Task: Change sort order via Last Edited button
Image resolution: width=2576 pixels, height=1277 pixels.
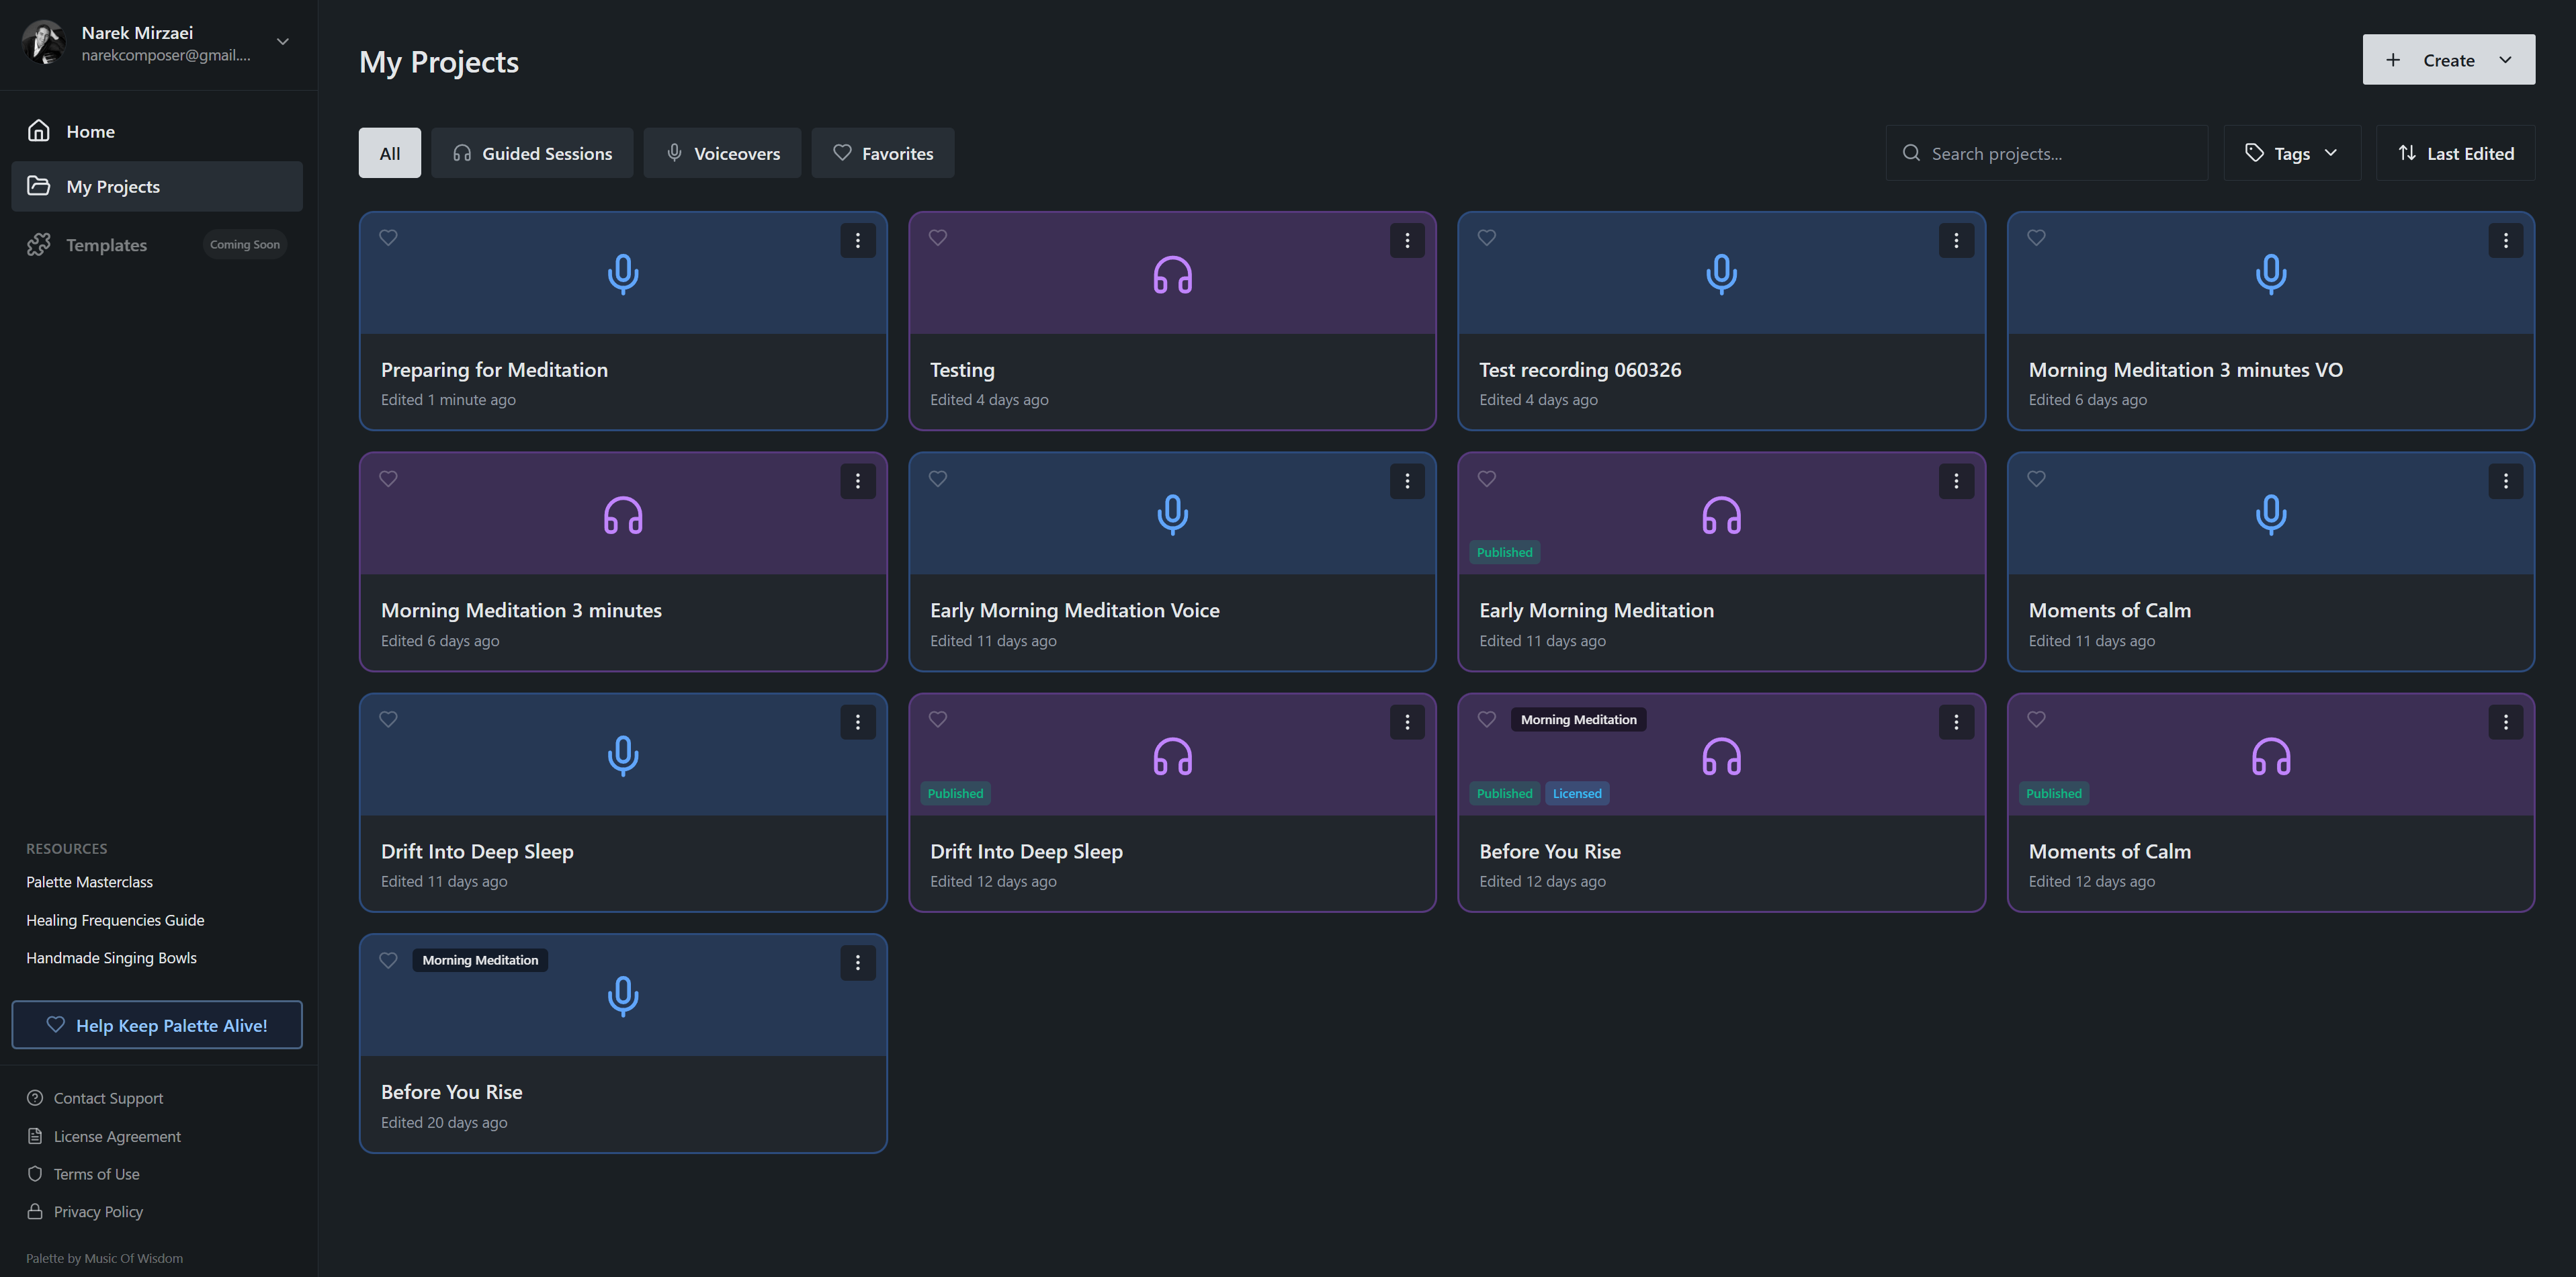Action: (x=2455, y=153)
